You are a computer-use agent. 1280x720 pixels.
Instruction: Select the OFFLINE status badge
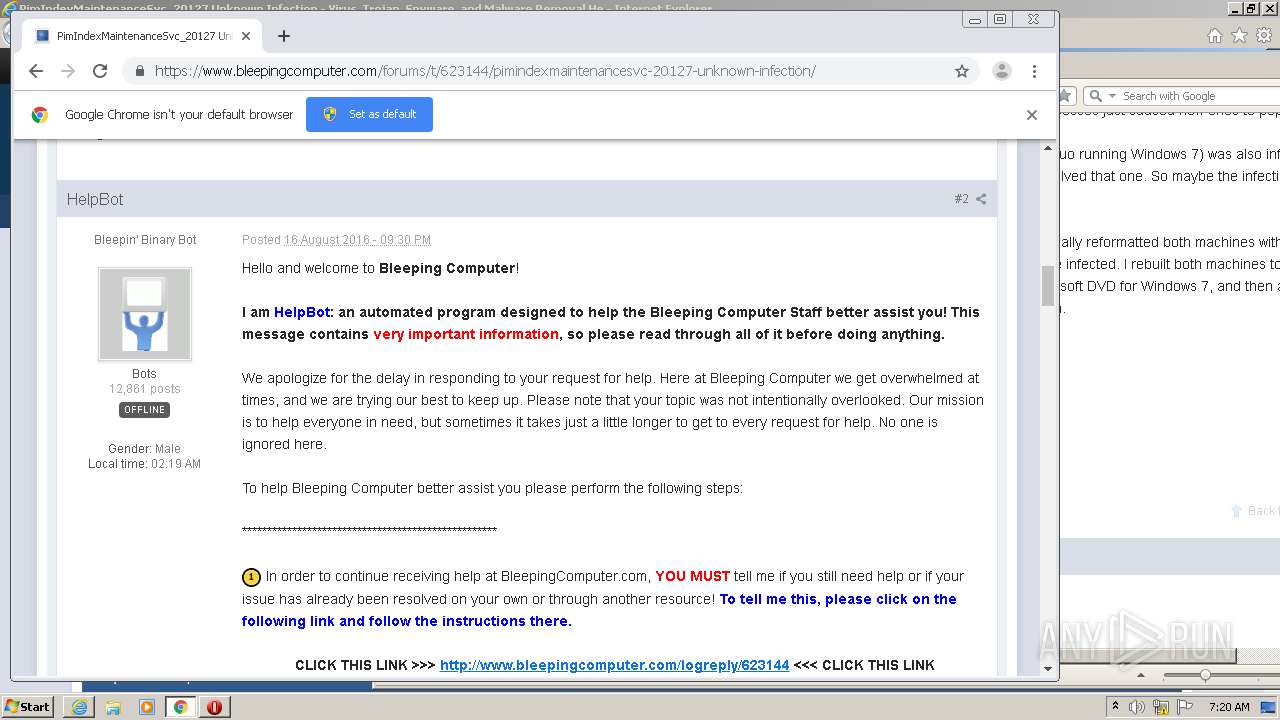[145, 410]
